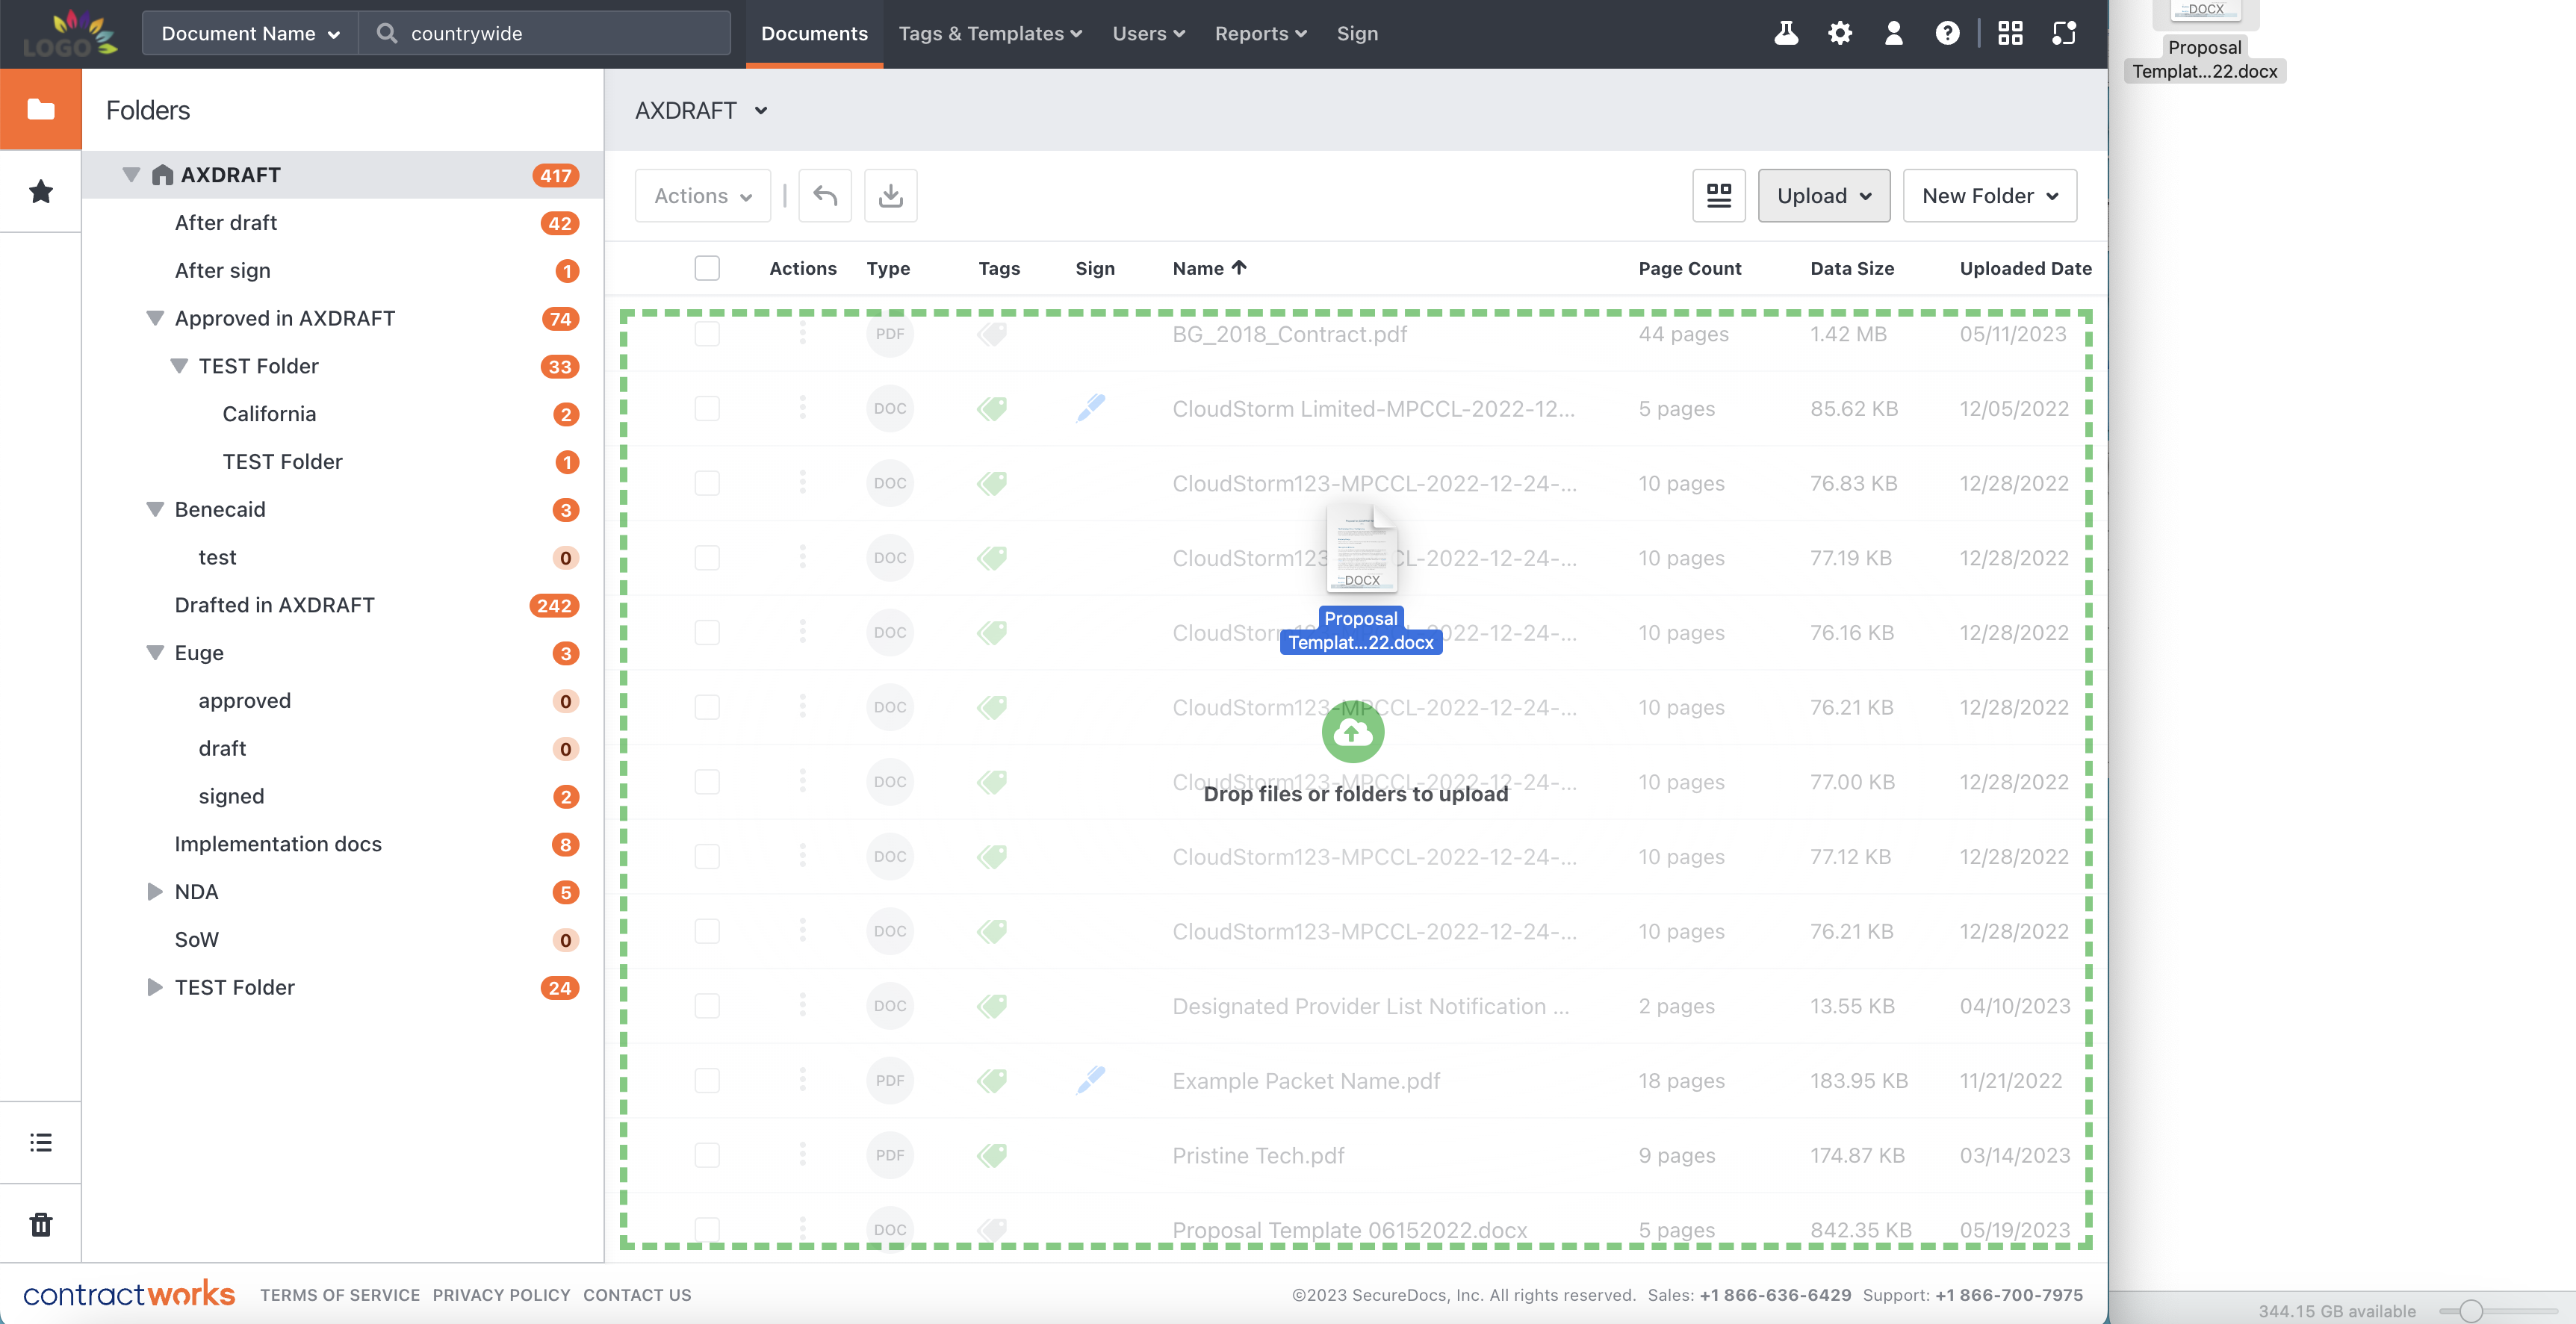The height and width of the screenshot is (1324, 2576).
Task: Check the box for CloudStorm Limited-MPCCL row
Action: [707, 408]
